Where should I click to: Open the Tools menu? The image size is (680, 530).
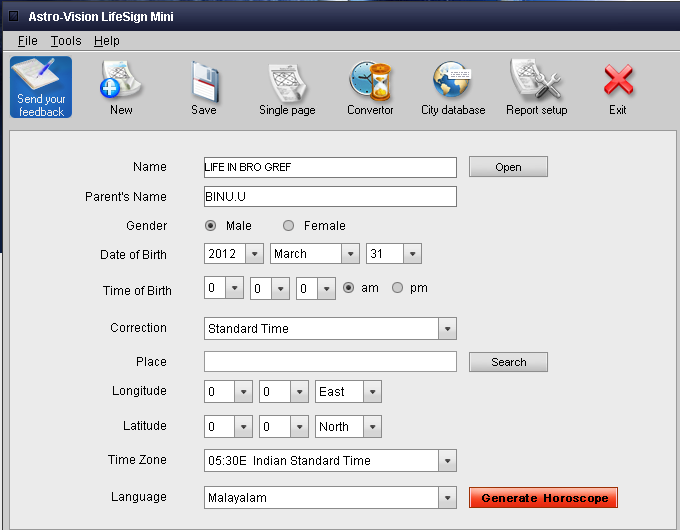[x=66, y=41]
